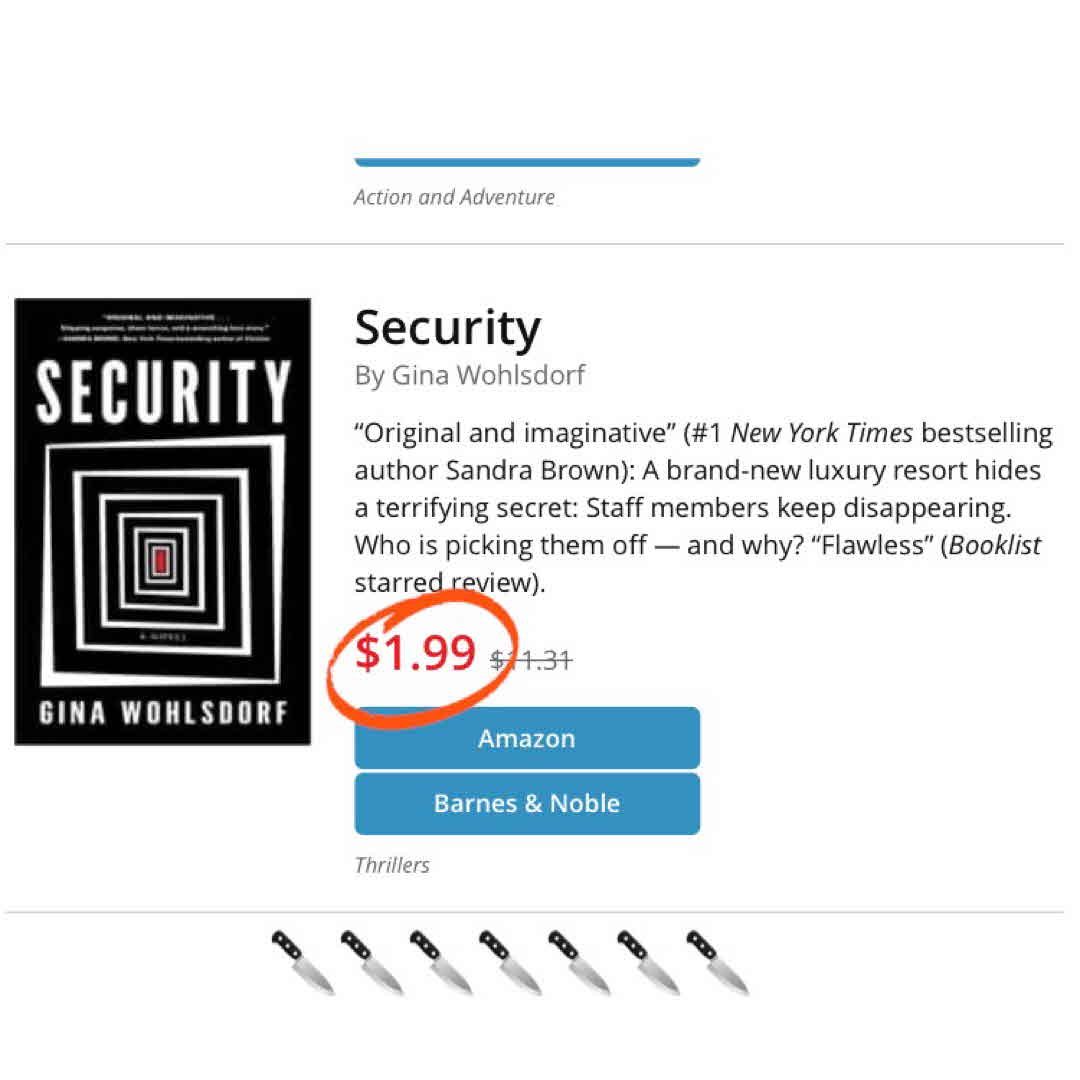Click the fifth knife emoji from left

579,962
